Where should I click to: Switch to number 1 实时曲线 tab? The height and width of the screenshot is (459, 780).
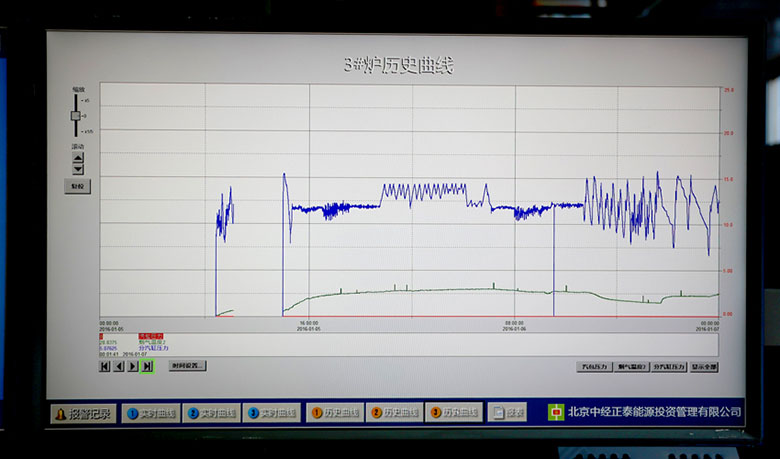point(150,413)
